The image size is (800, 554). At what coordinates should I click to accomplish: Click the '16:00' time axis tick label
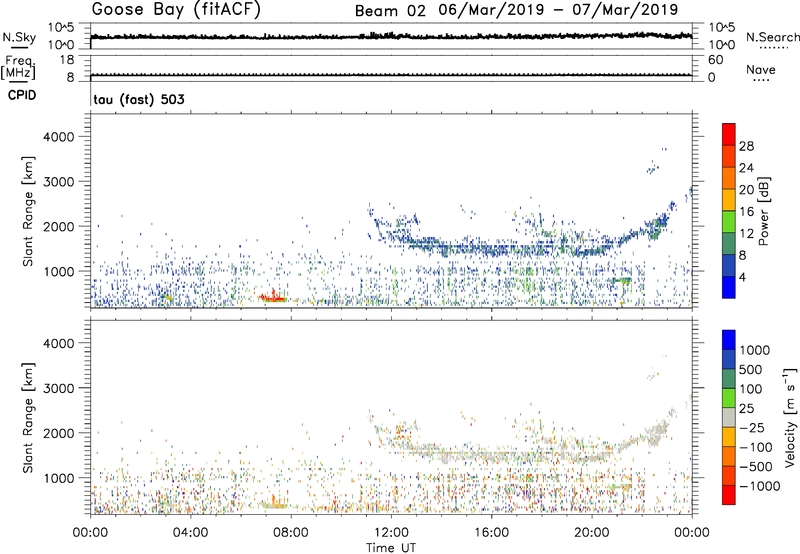492,533
